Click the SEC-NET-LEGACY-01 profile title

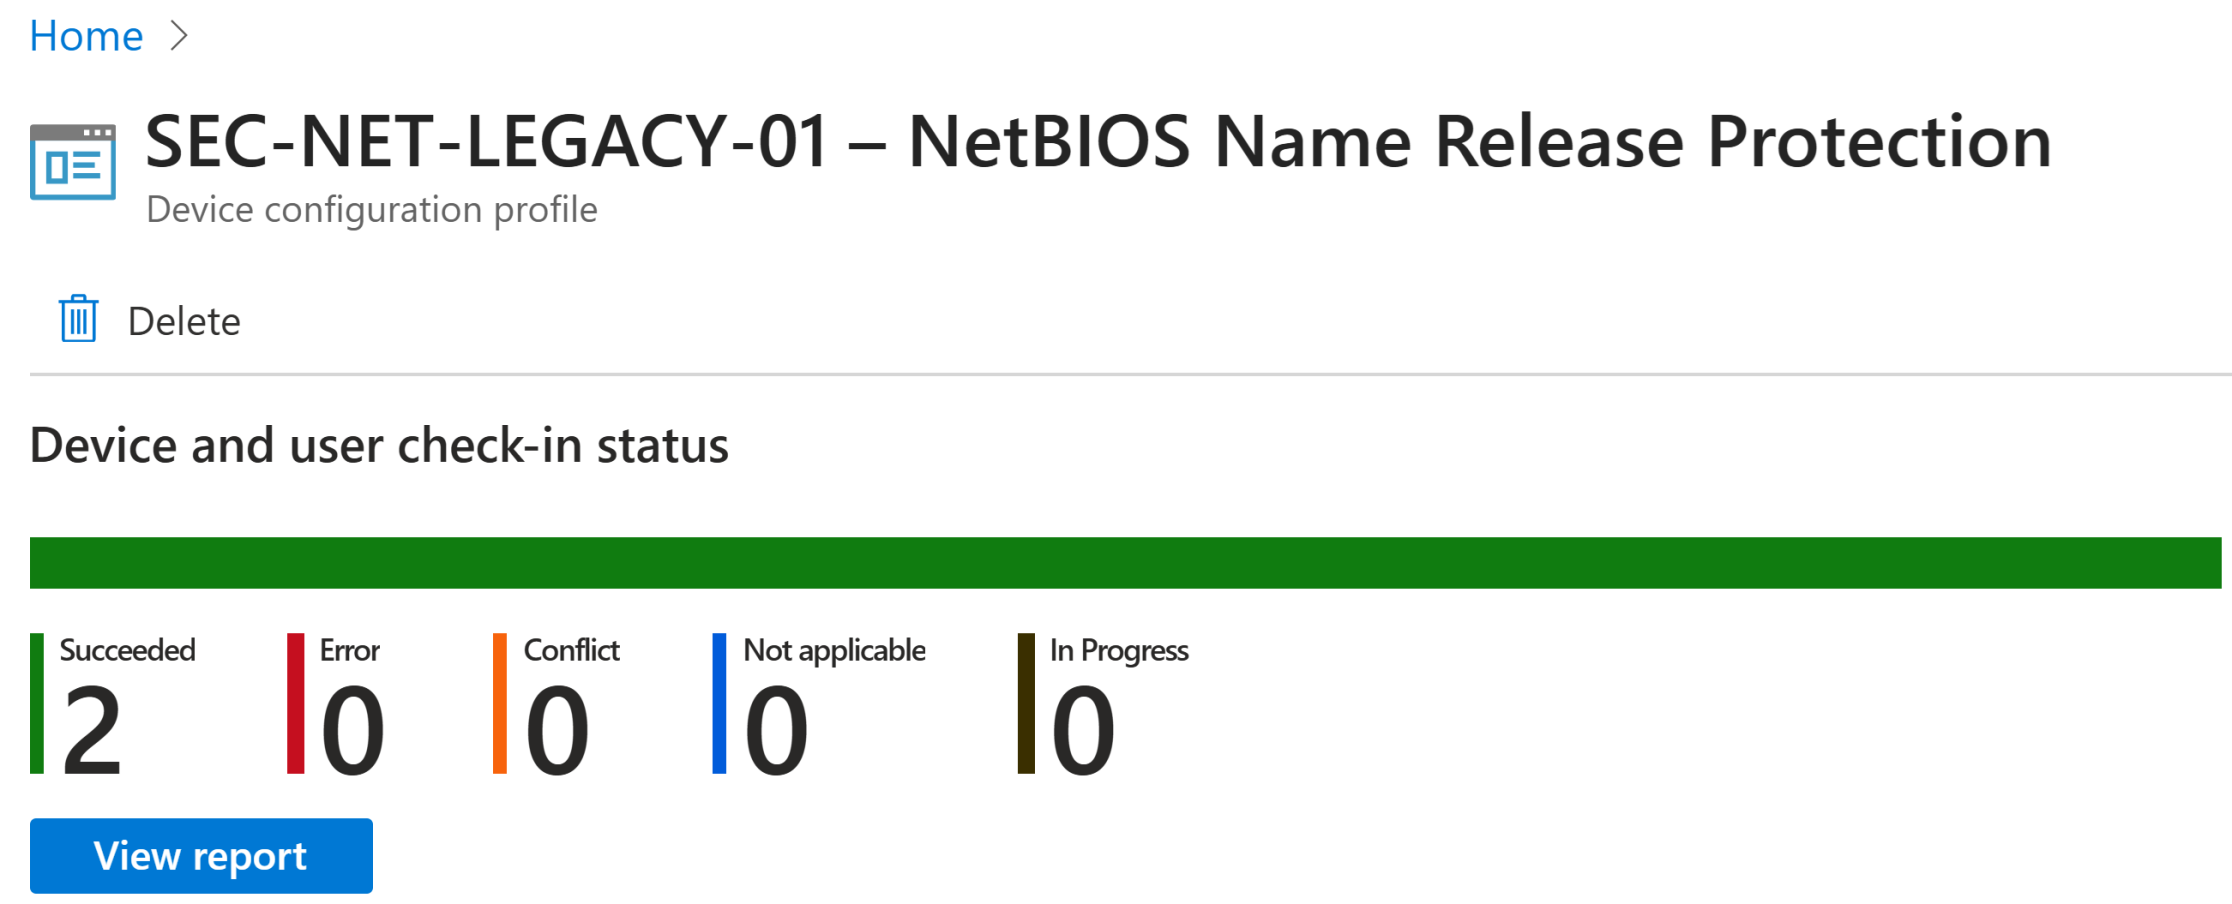(x=1098, y=142)
